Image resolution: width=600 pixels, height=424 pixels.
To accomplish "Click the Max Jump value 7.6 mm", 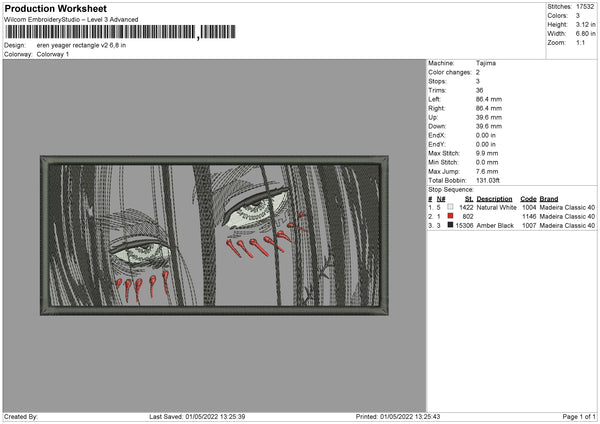I will point(487,171).
